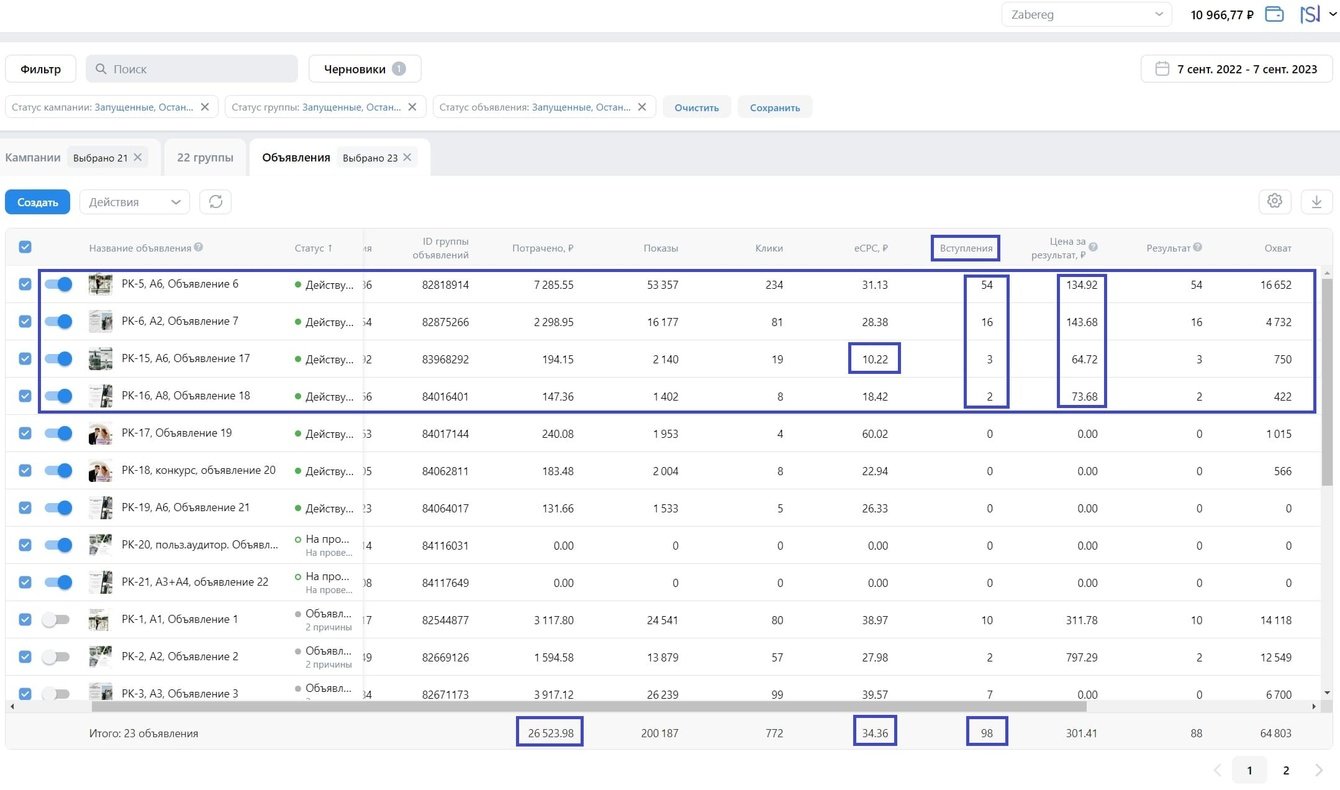Click help icon next to Результат column
This screenshot has height=790, width=1340.
point(1198,248)
